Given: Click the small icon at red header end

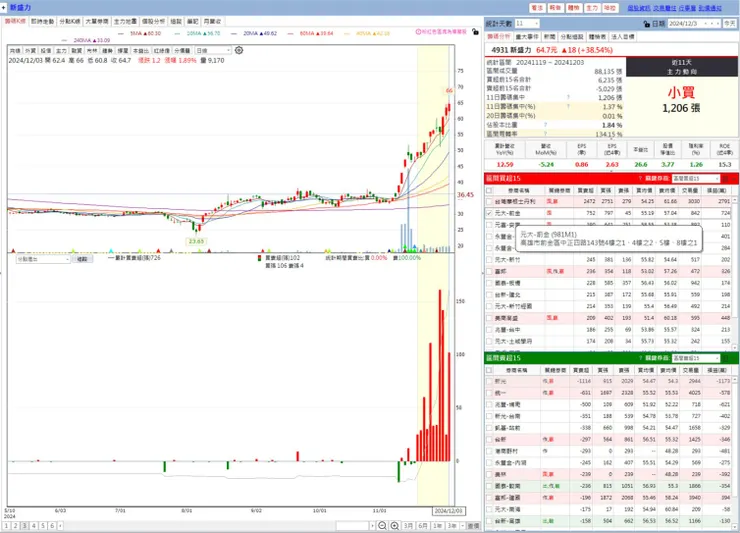Looking at the screenshot, I should 725,178.
